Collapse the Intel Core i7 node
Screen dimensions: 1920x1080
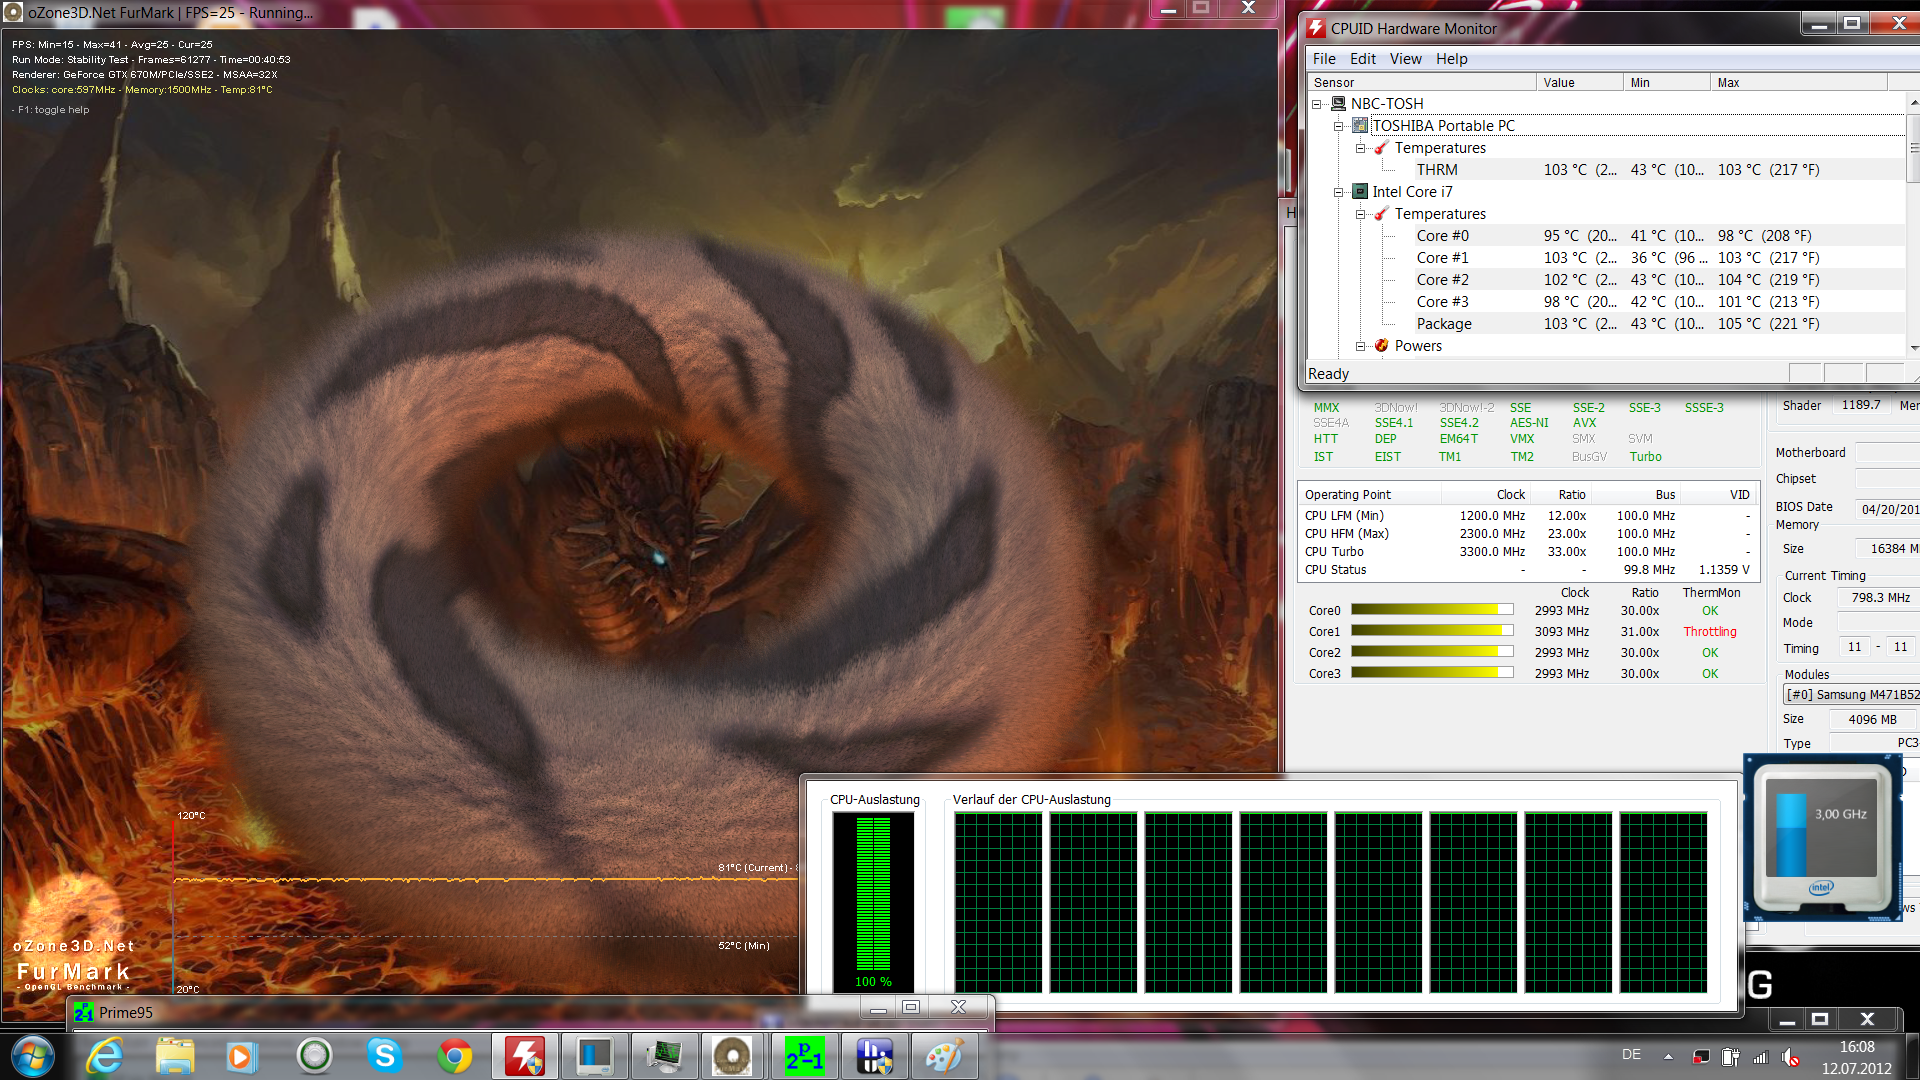(x=1338, y=192)
